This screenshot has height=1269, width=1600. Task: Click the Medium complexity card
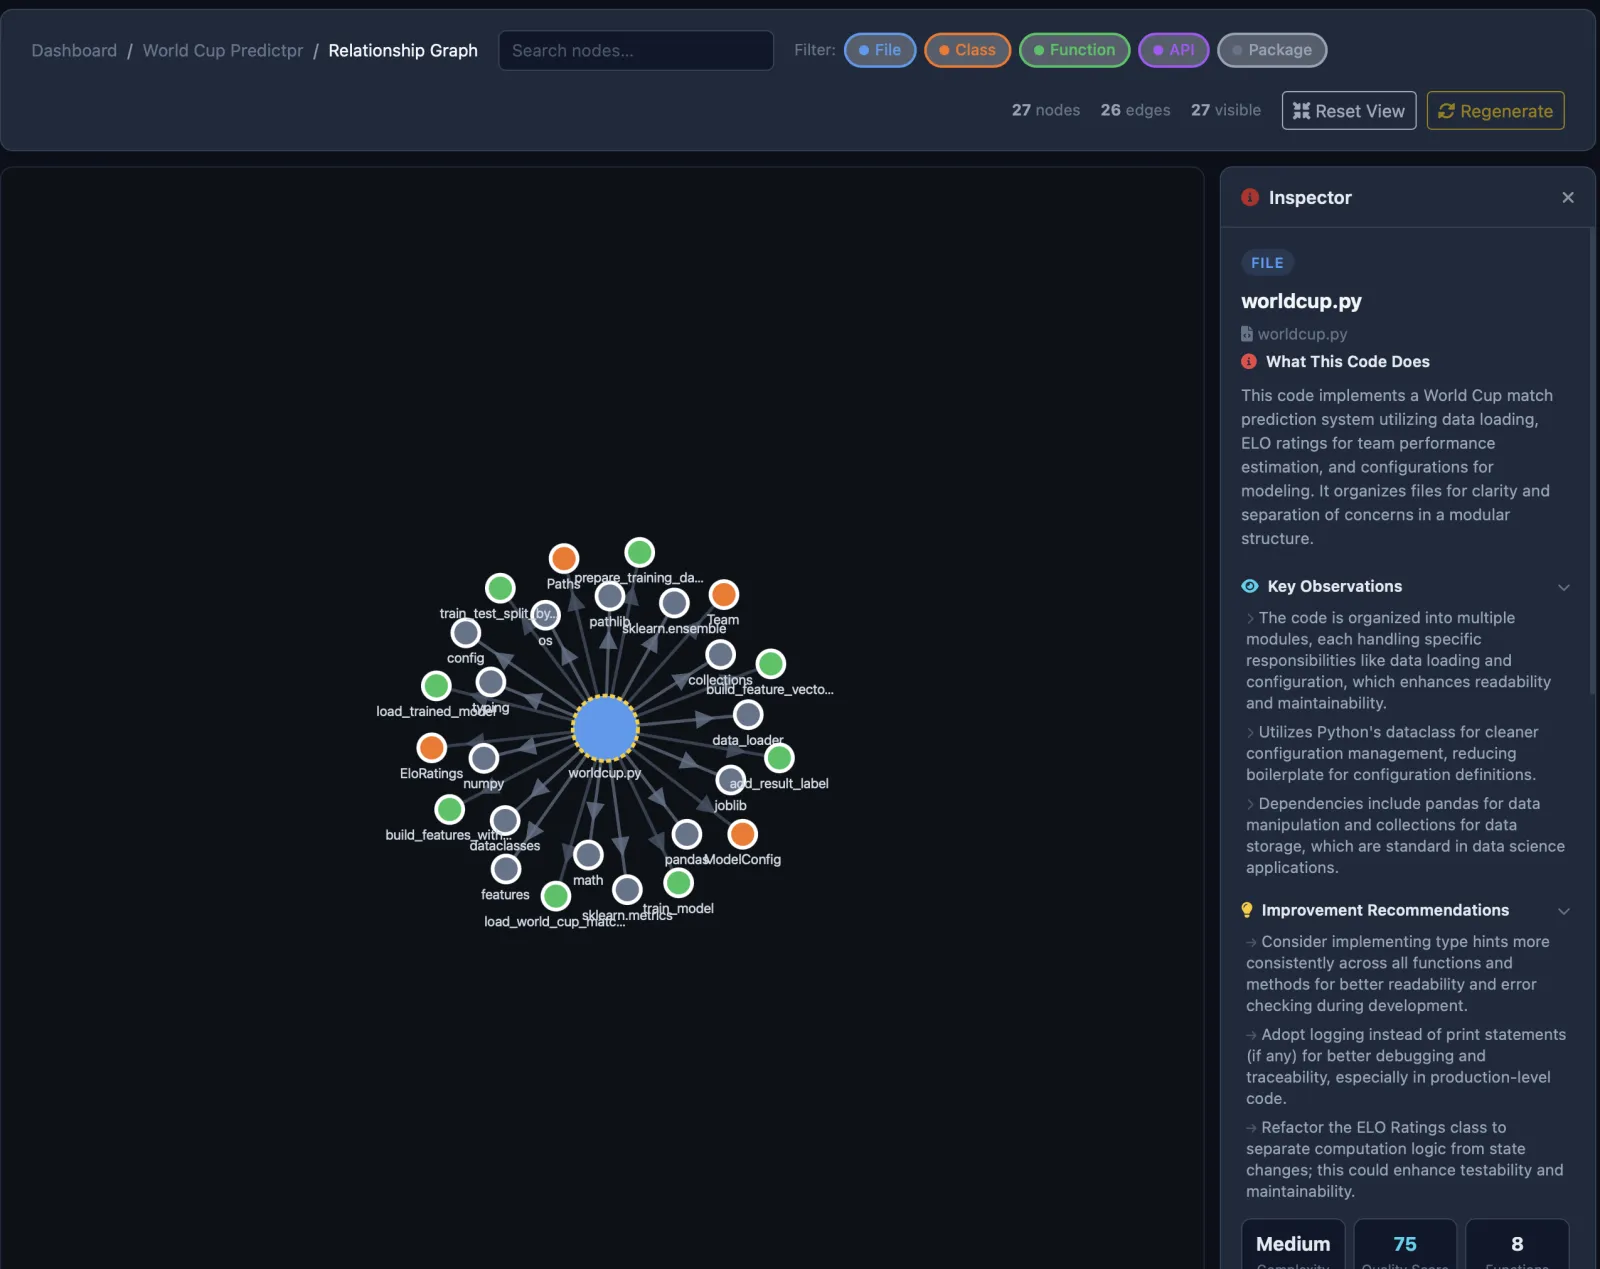click(x=1293, y=1244)
